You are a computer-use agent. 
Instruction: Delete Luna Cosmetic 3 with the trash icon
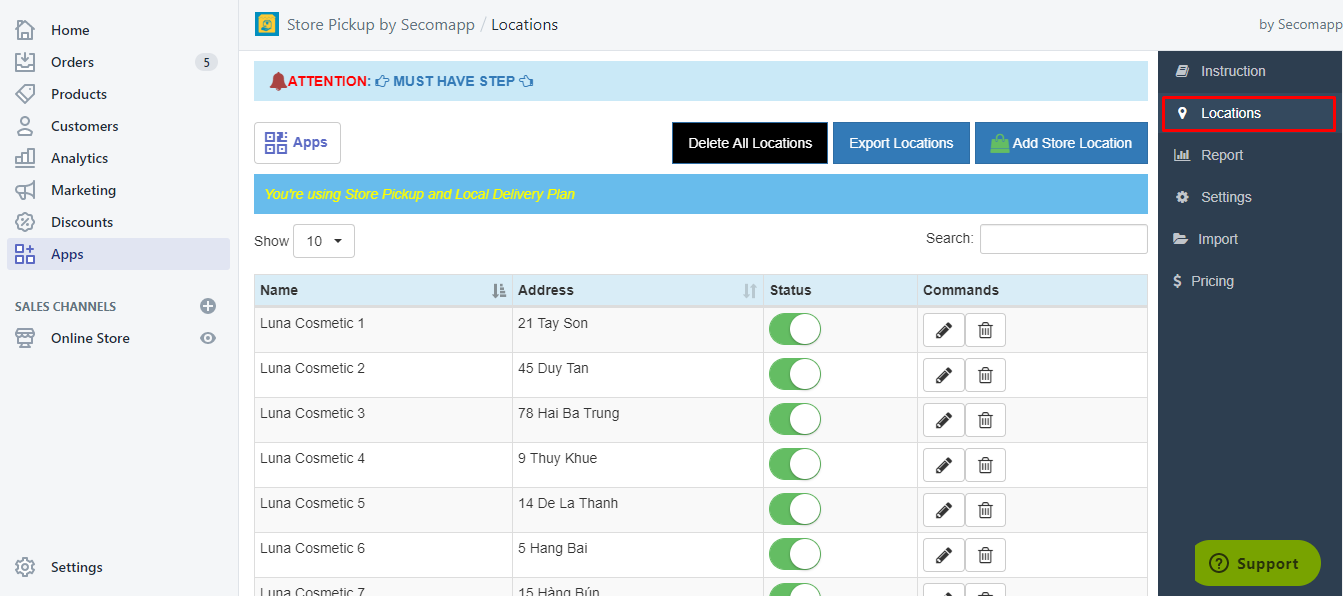coord(985,420)
